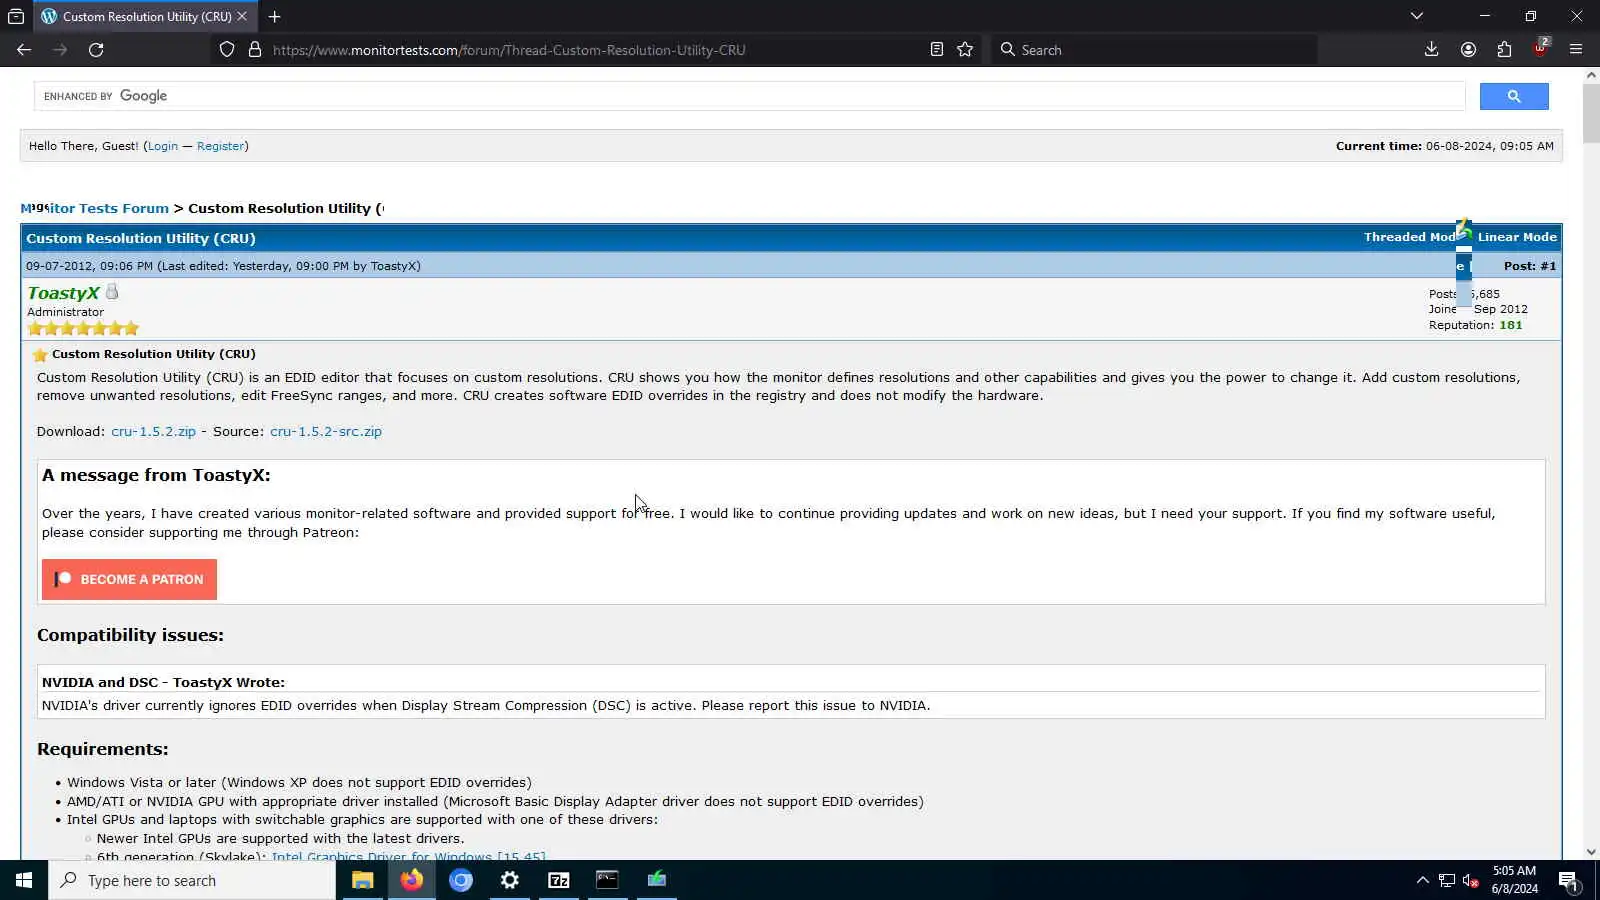Open the Post #1 permalink
1600x900 pixels.
(1547, 266)
